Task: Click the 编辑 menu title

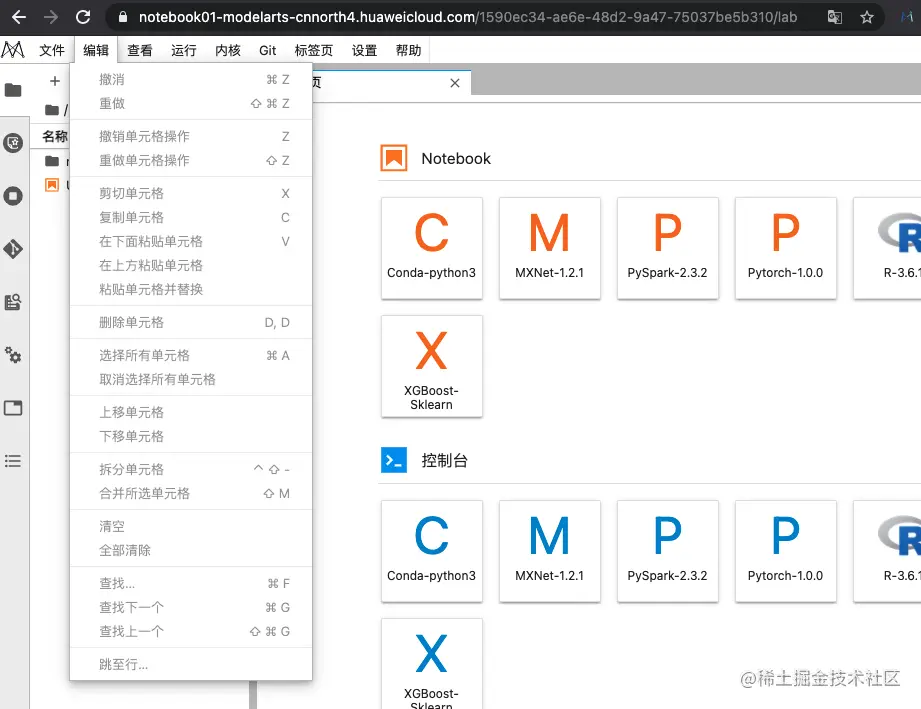Action: pos(96,51)
